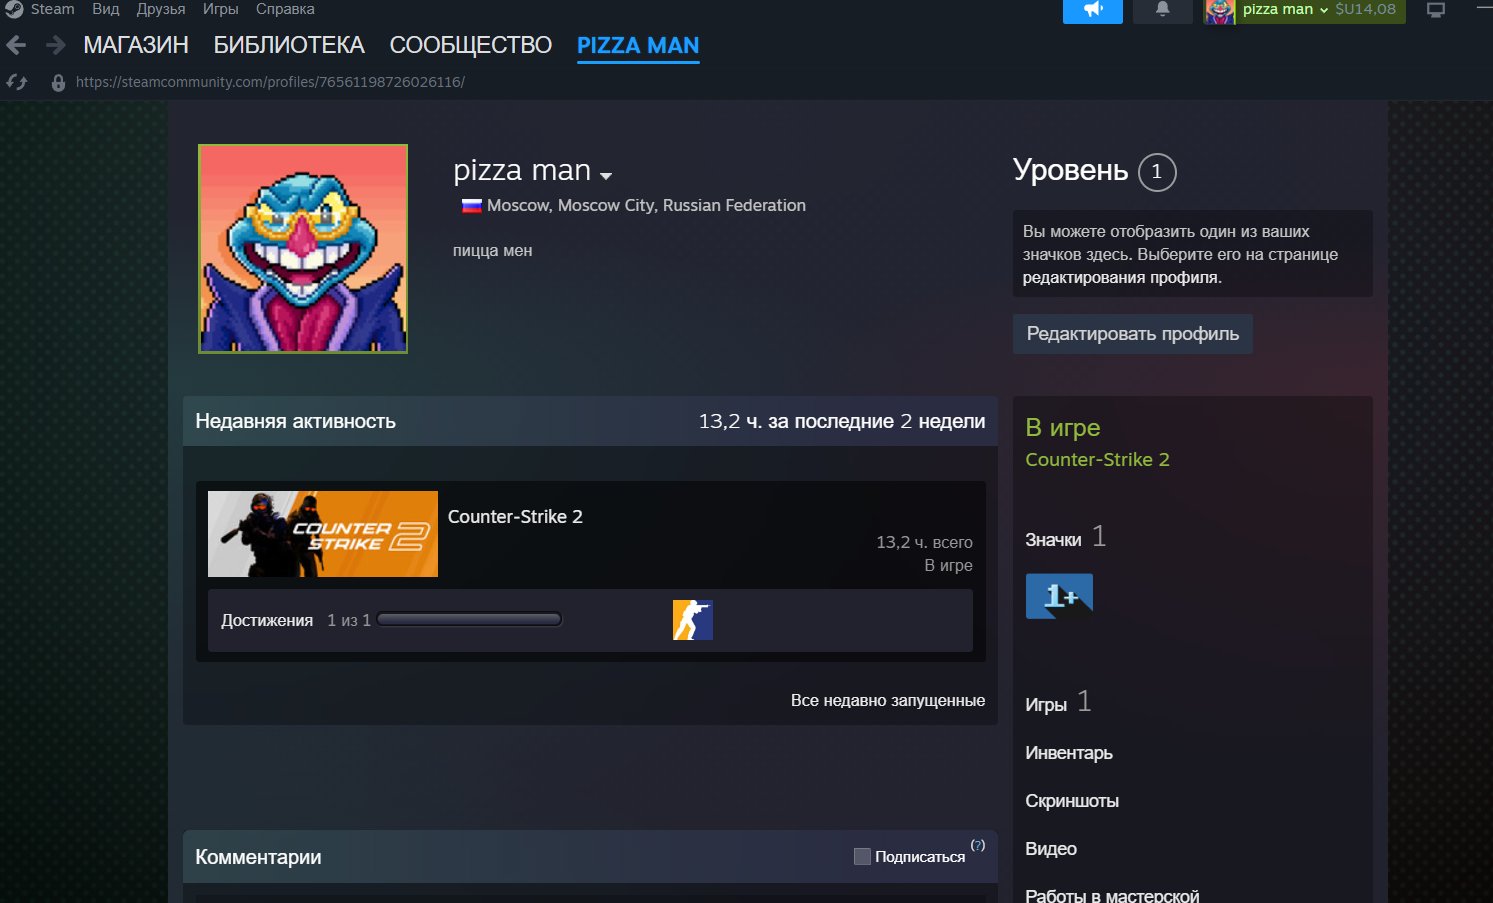
Task: Open Все недавно запущенные link
Action: (x=888, y=700)
